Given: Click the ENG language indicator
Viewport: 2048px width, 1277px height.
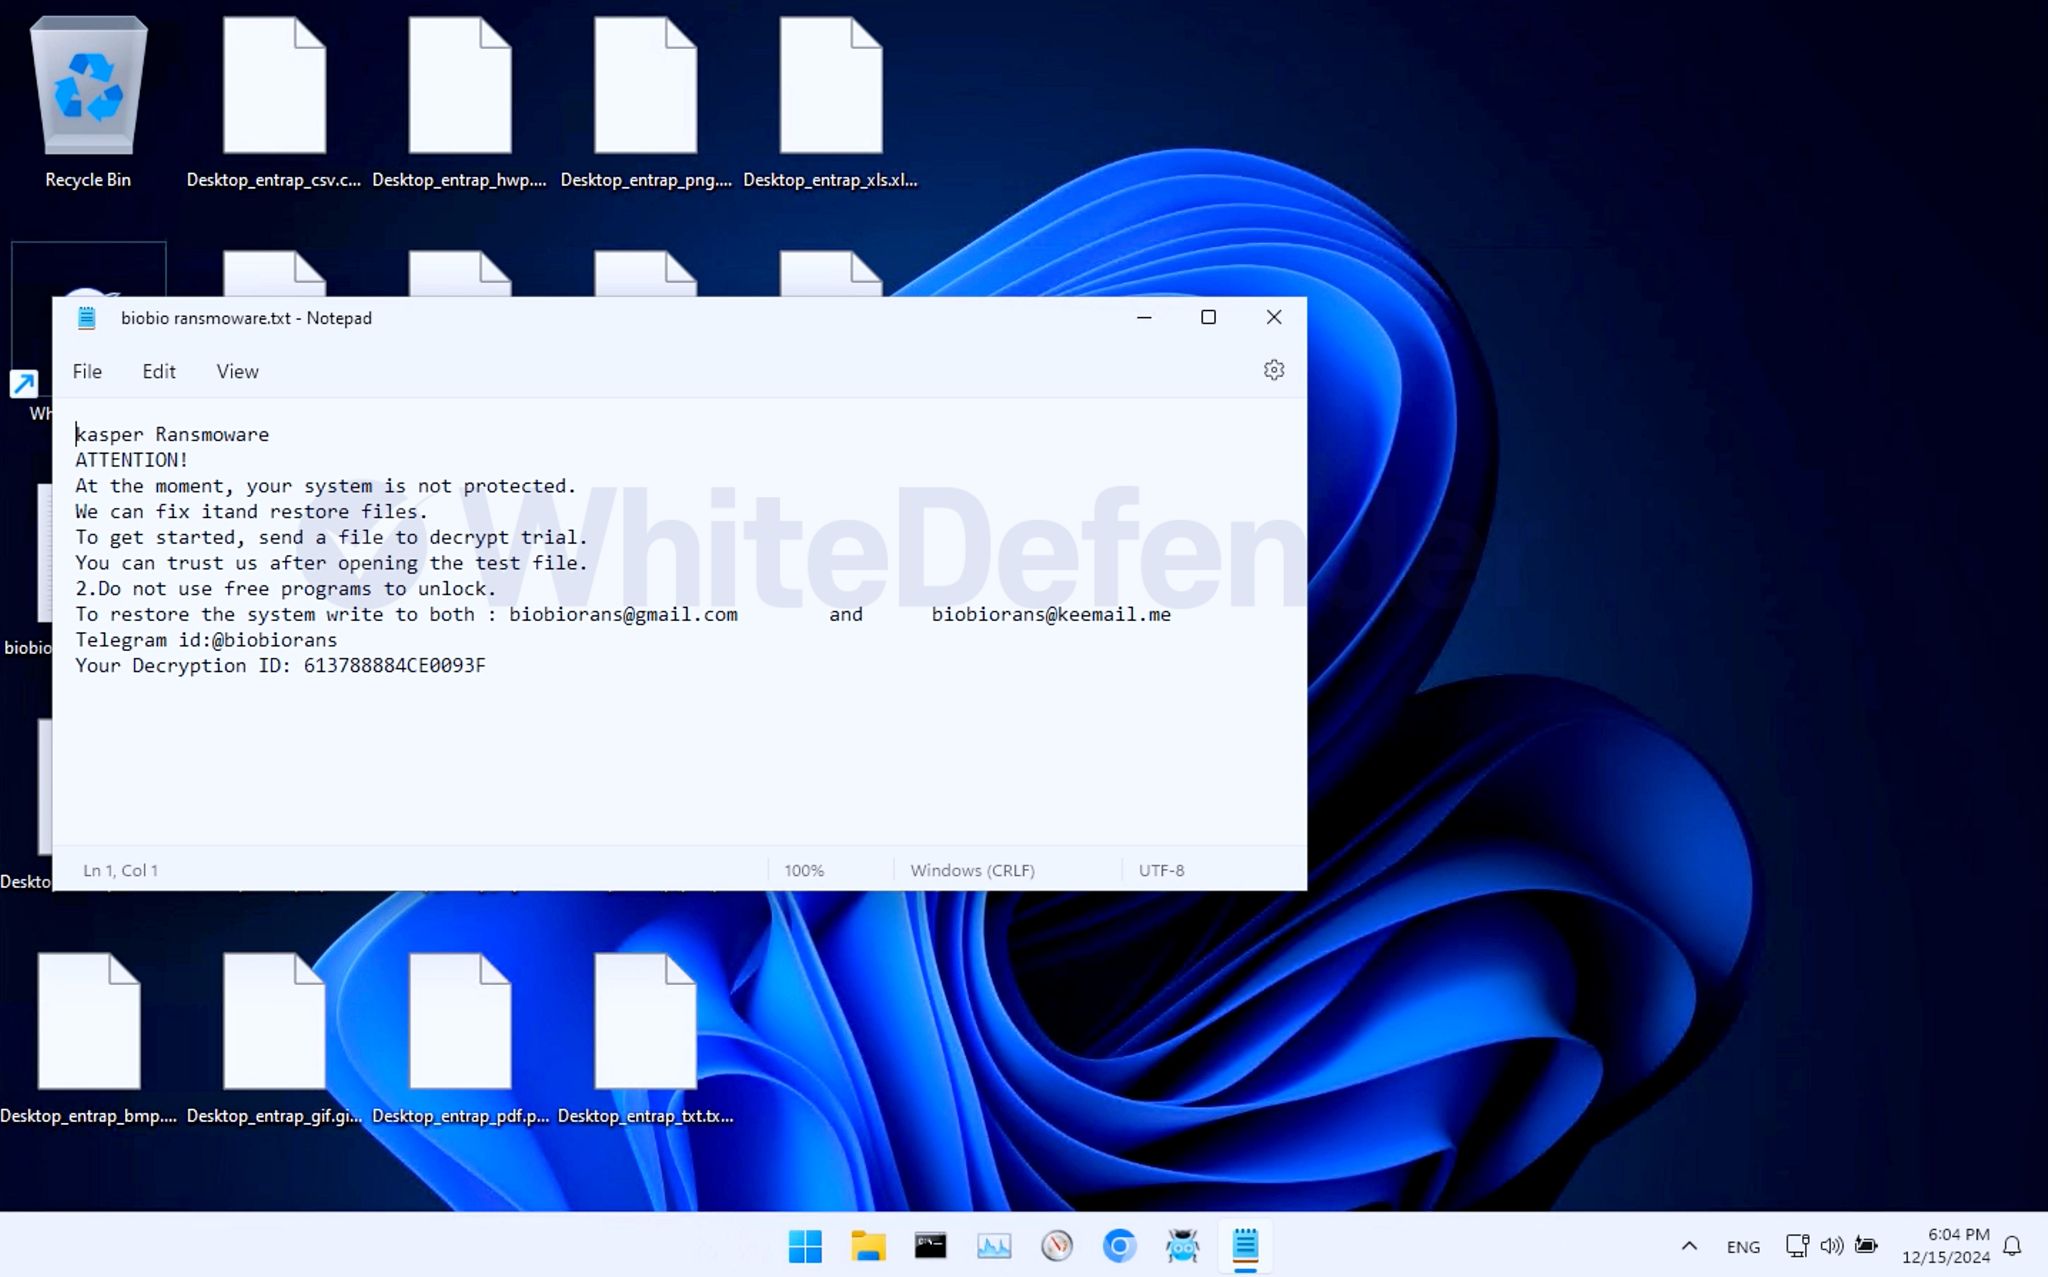Looking at the screenshot, I should (x=1743, y=1246).
